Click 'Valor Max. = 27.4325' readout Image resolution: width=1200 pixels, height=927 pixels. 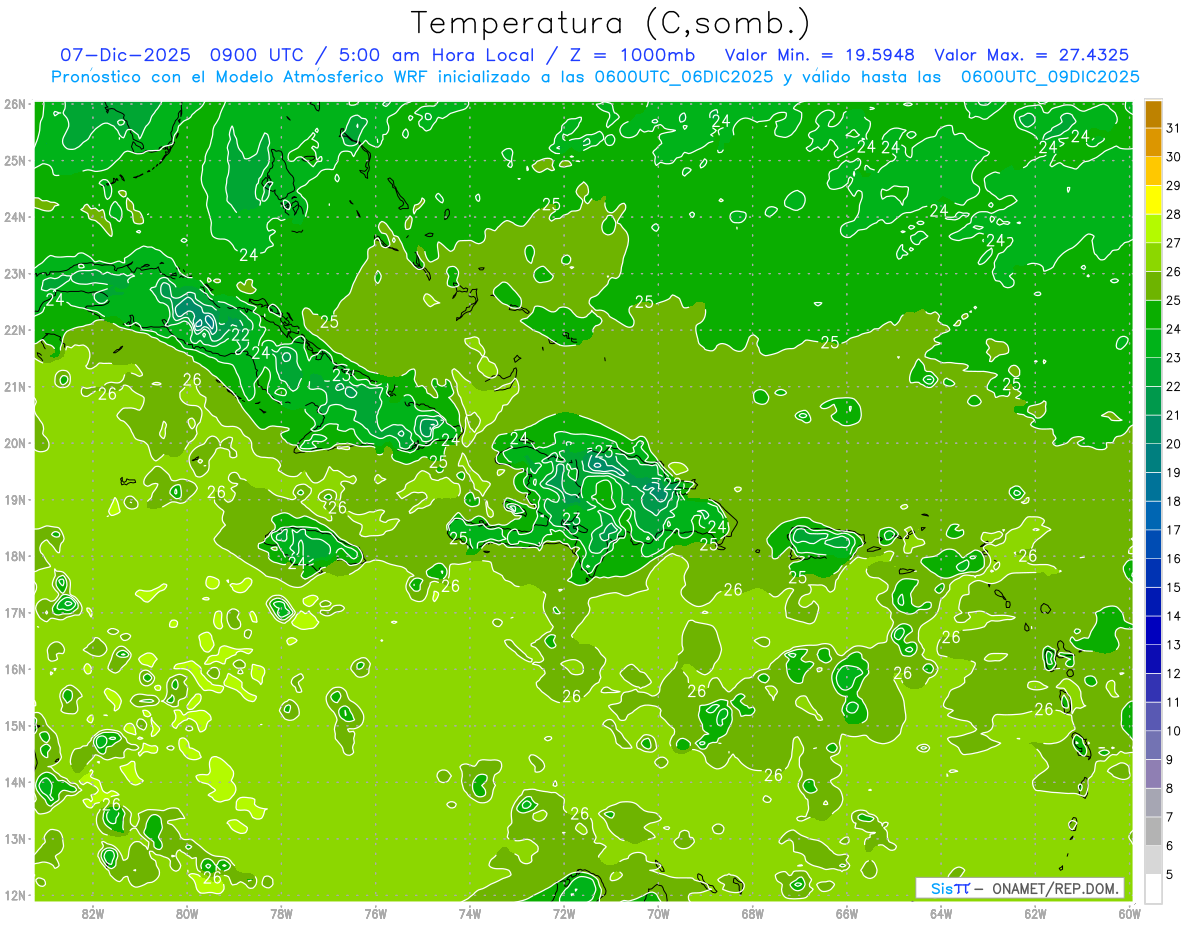[1032, 55]
